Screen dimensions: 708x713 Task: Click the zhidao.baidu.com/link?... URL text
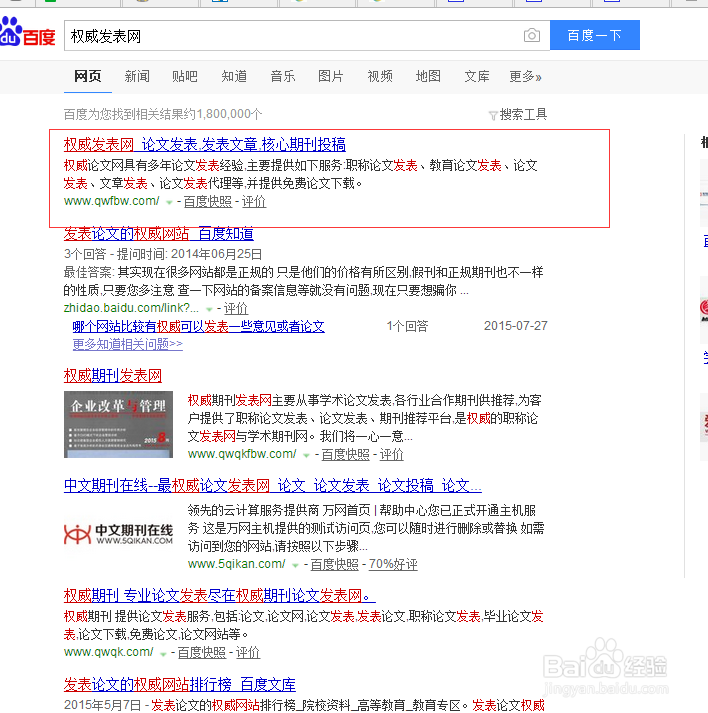tap(131, 308)
